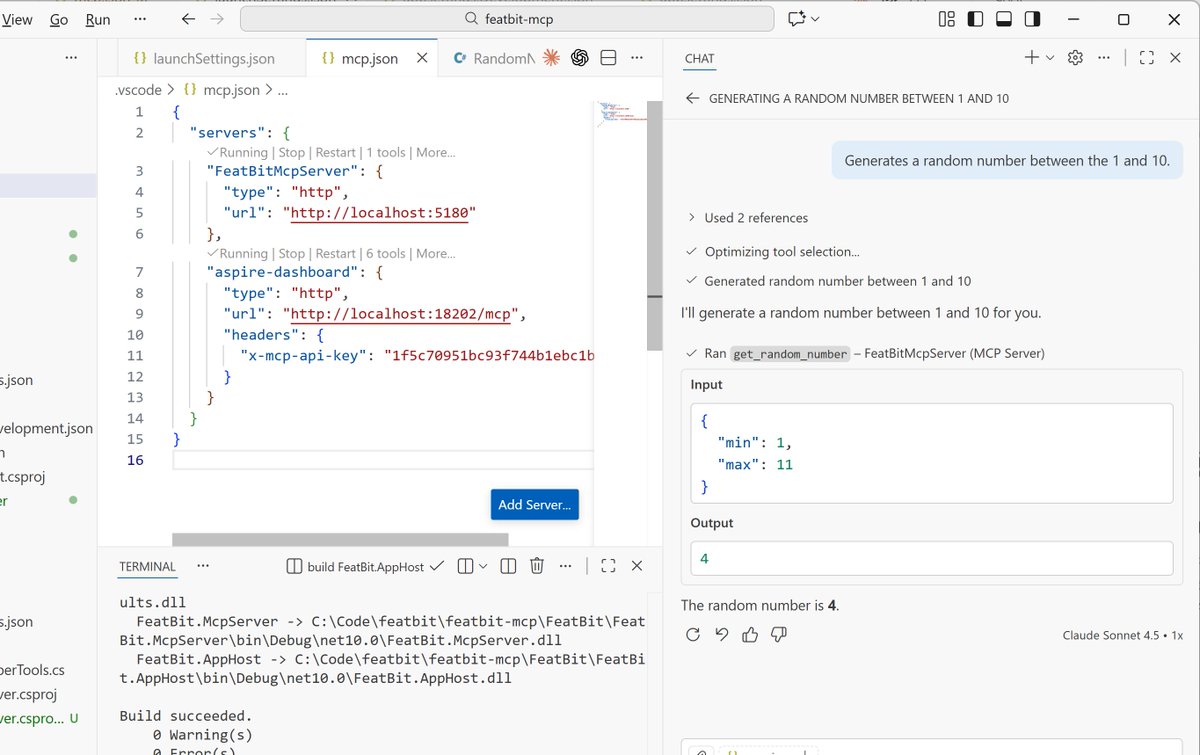Select the TERMINAL panel tab
The height and width of the screenshot is (755, 1200).
click(147, 566)
